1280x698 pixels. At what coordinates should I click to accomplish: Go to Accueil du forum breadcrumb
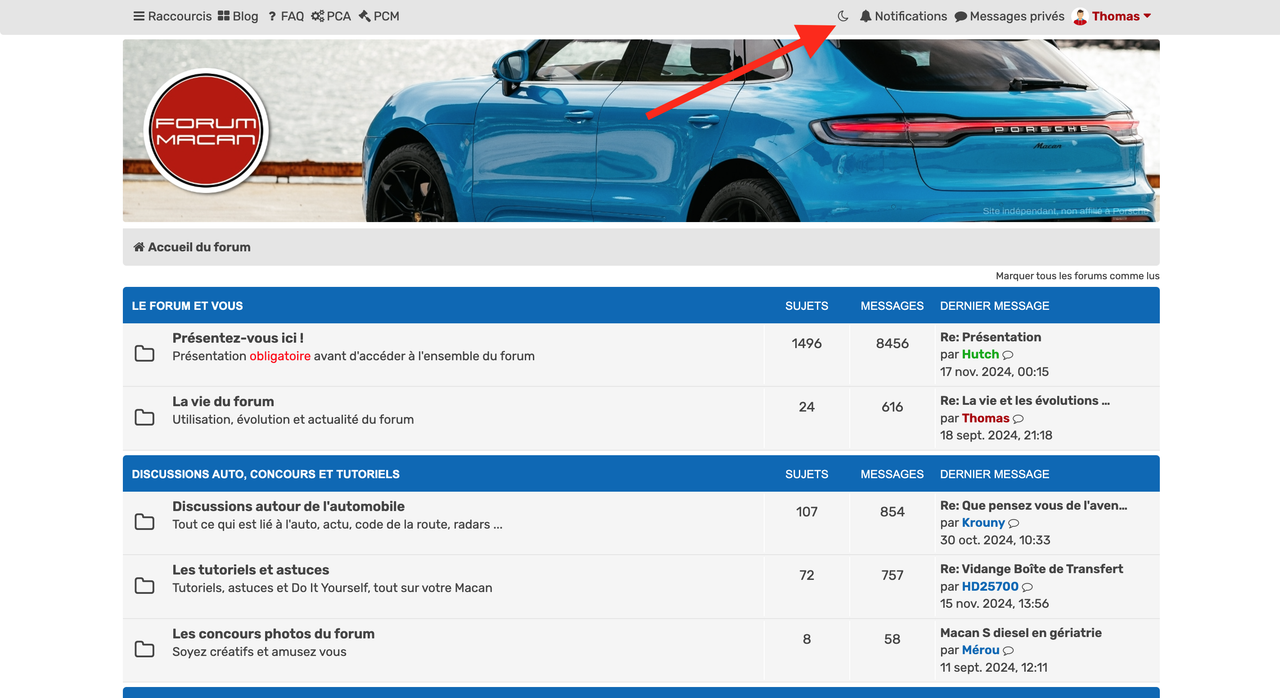(x=199, y=247)
